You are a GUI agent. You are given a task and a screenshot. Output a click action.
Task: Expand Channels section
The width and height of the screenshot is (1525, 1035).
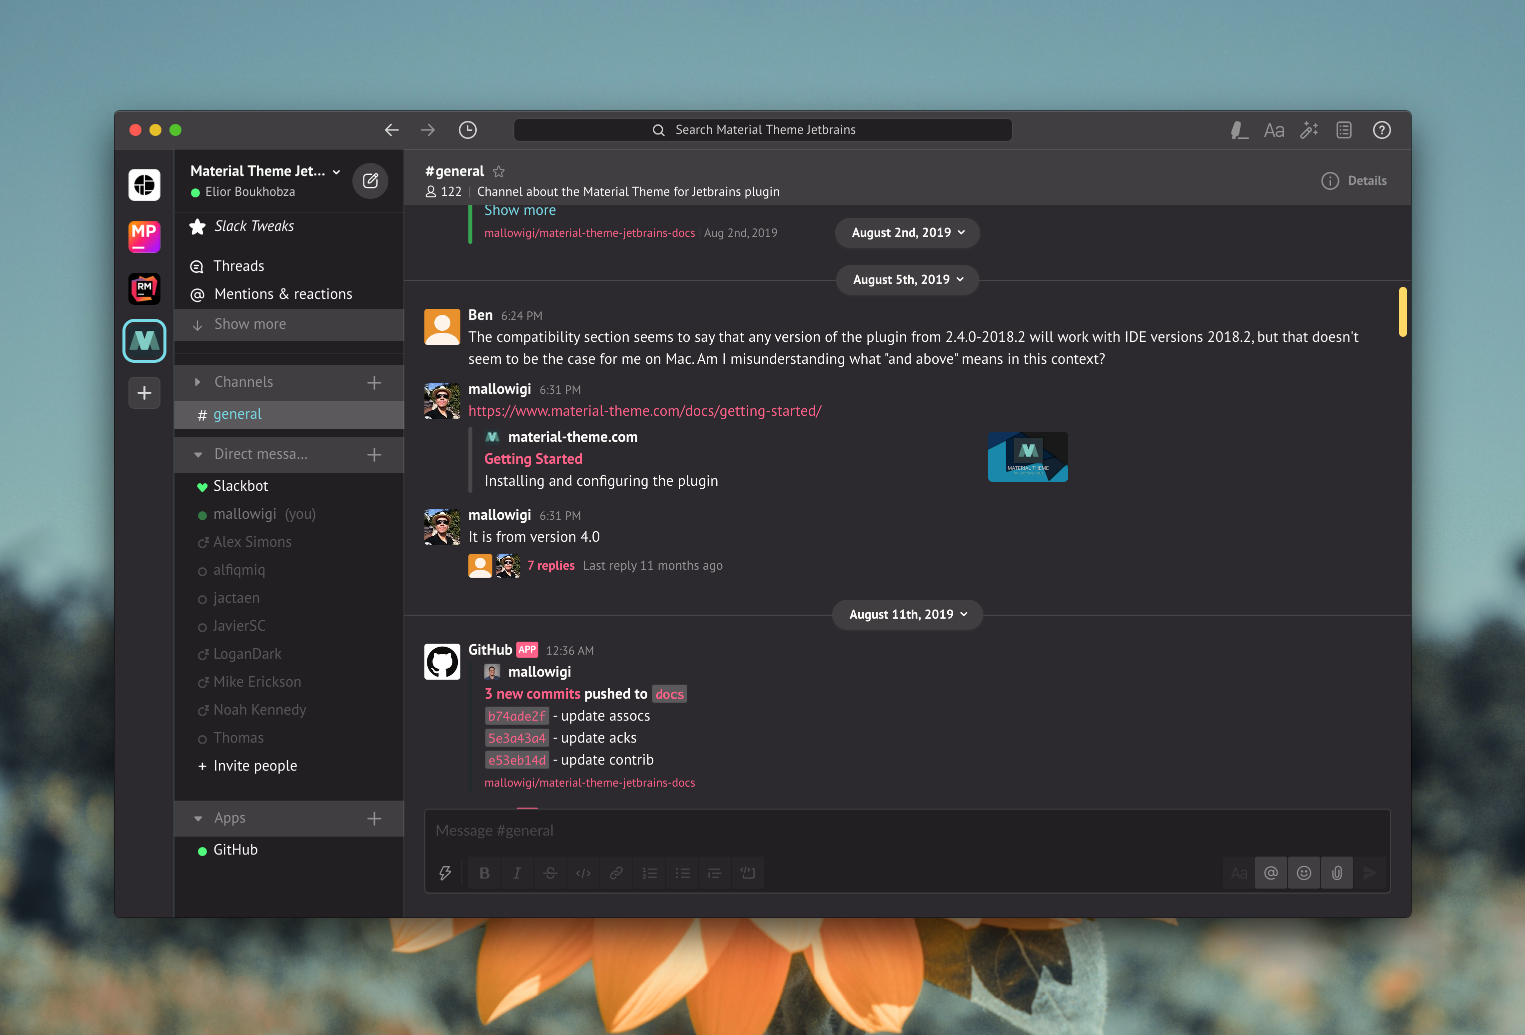198,382
